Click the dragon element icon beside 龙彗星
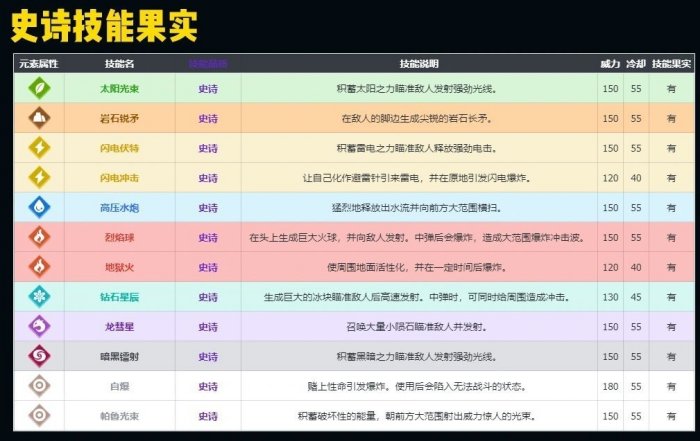This screenshot has height=441, width=700. 38,327
